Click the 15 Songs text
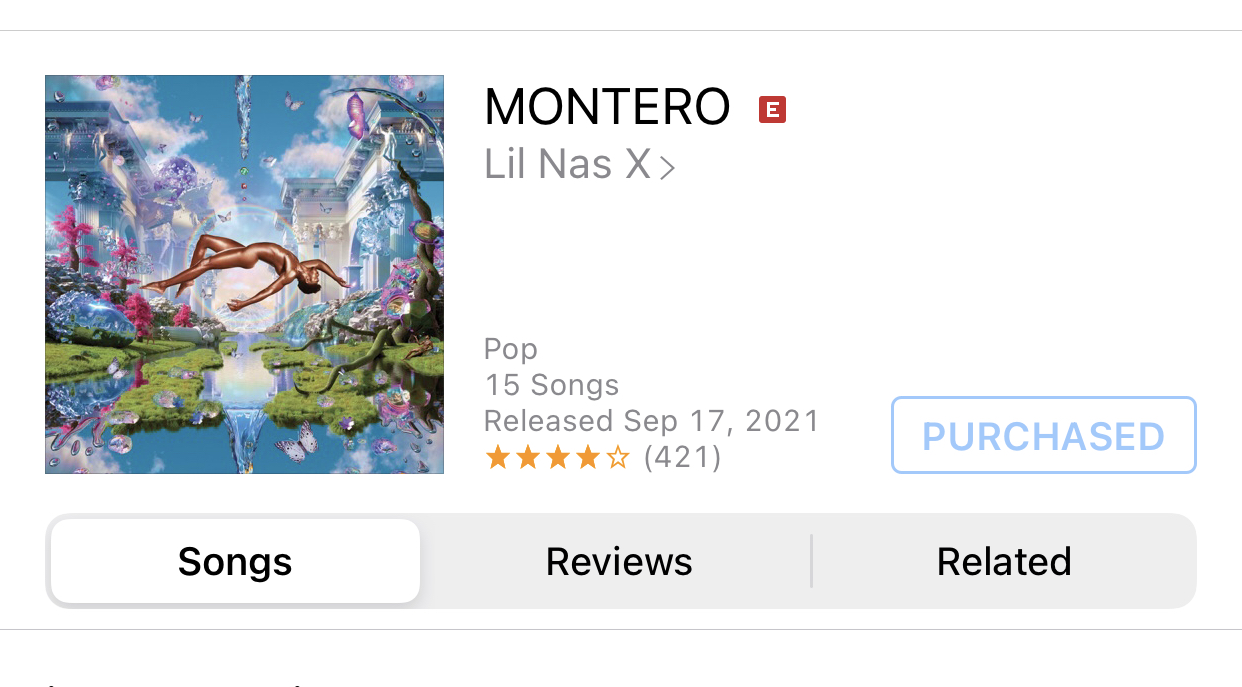This screenshot has width=1242, height=687. (x=552, y=385)
